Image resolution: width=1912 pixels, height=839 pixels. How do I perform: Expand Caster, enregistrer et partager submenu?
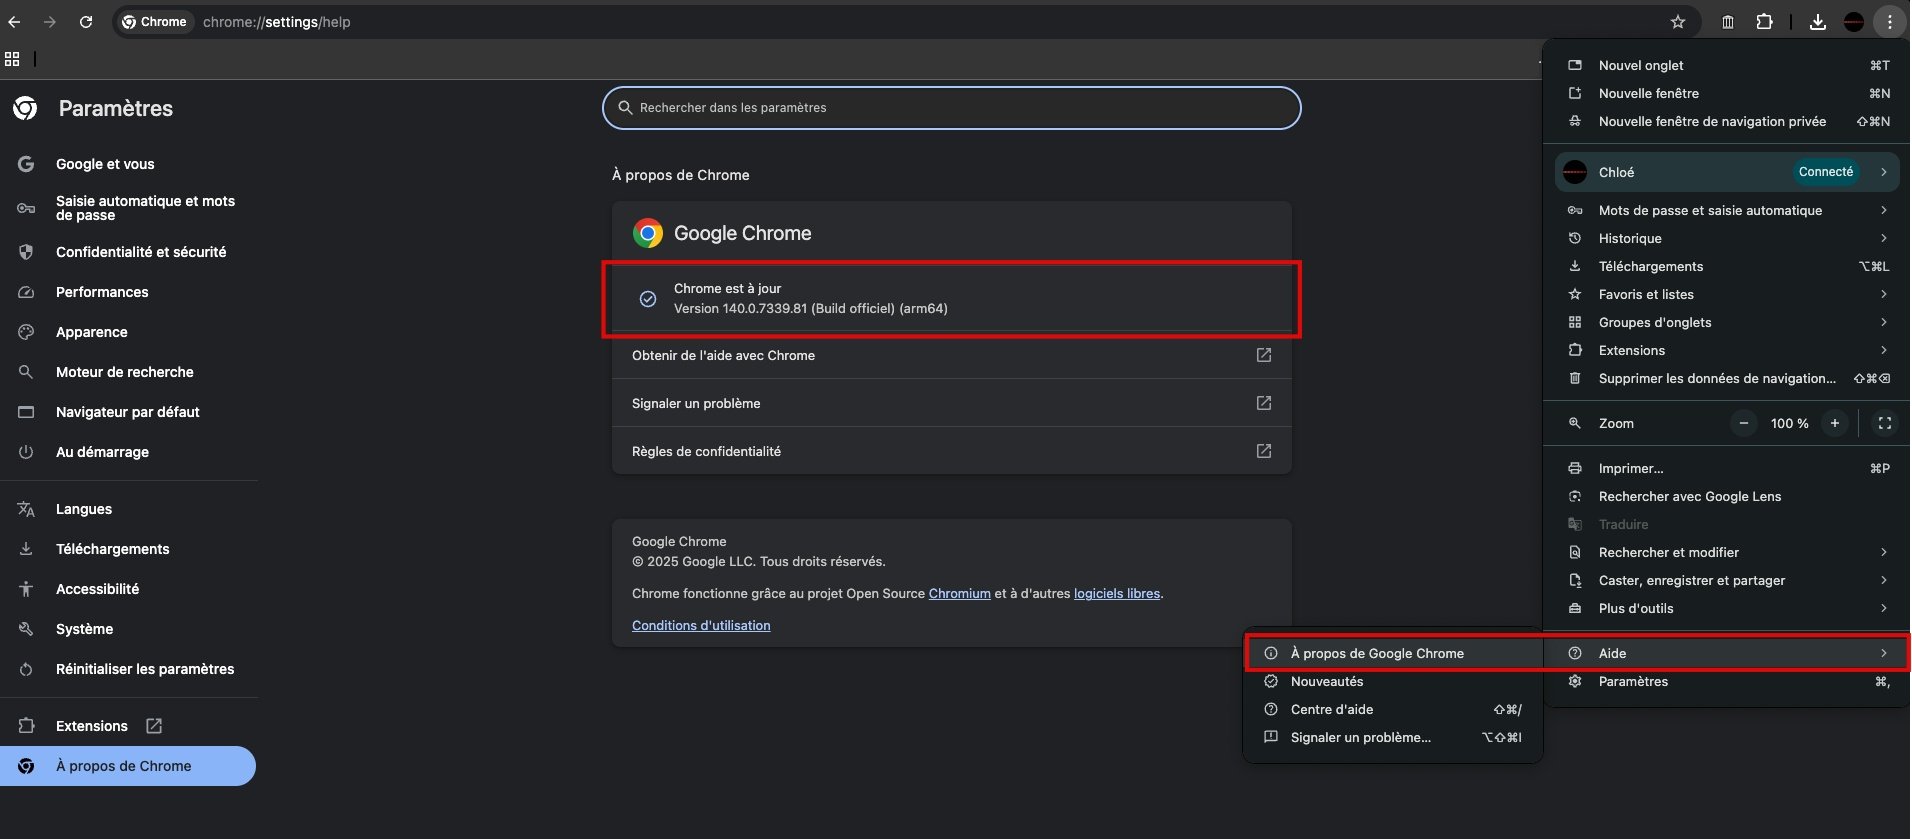(x=1727, y=580)
